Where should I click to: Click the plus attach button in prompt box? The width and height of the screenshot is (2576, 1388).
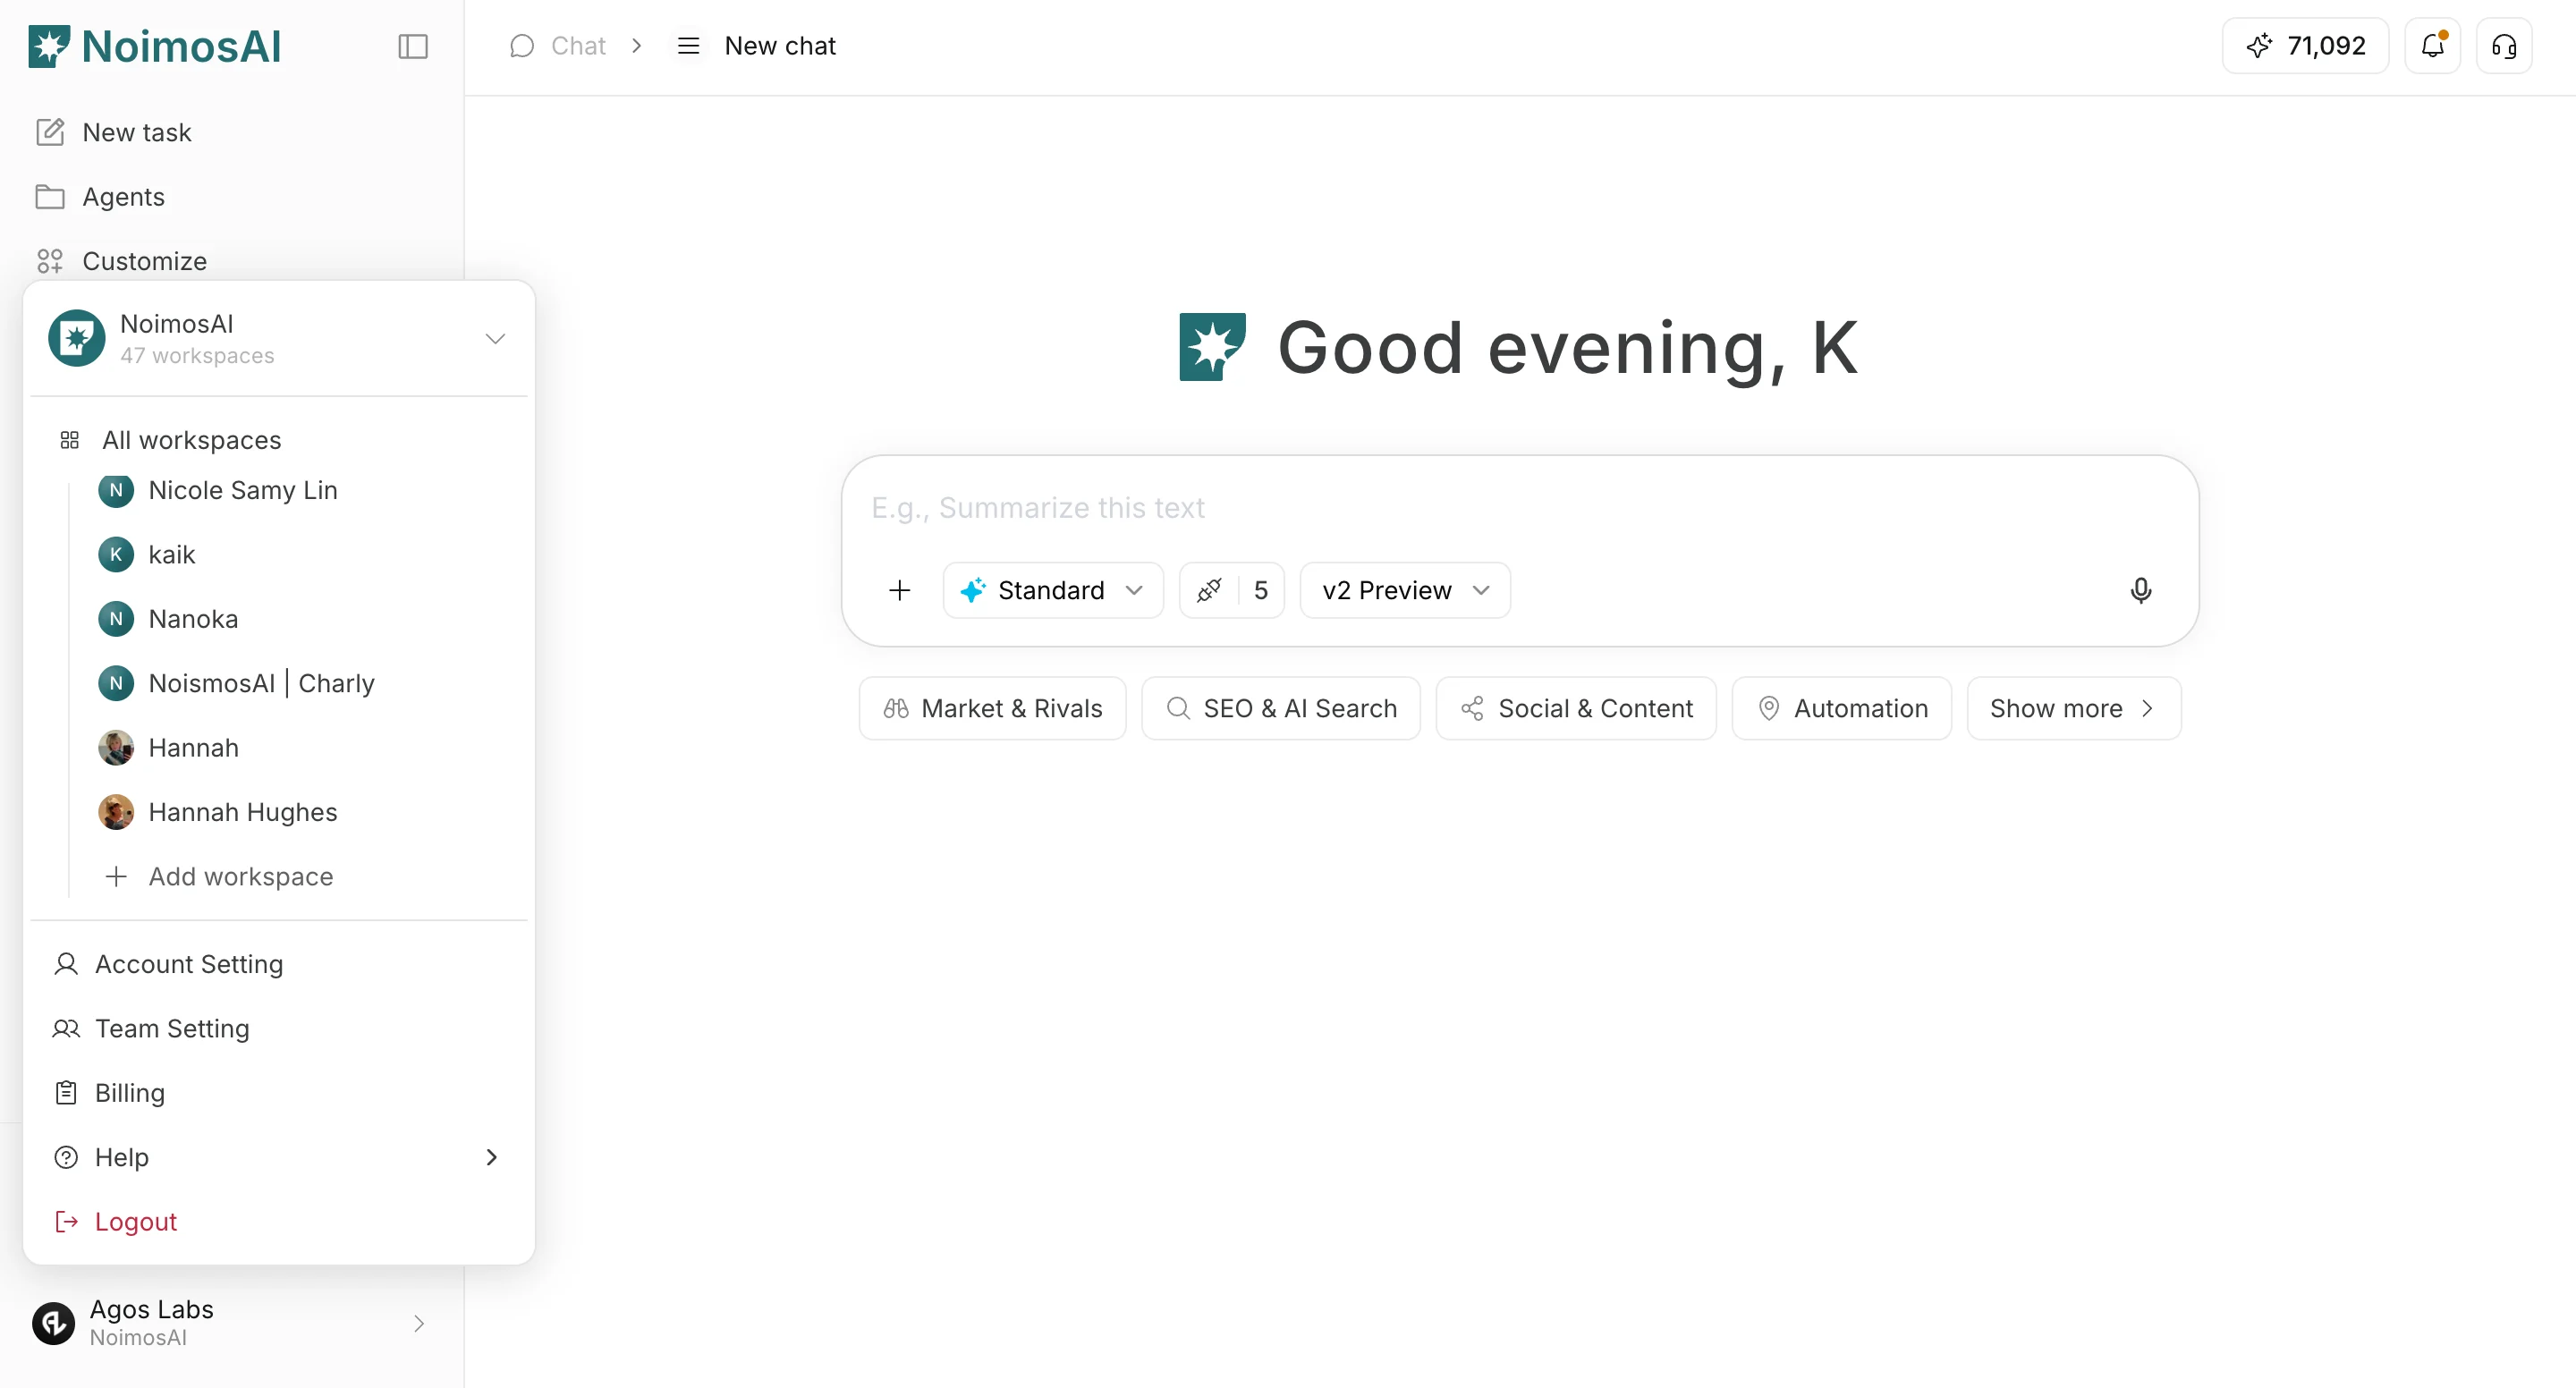pyautogui.click(x=899, y=590)
